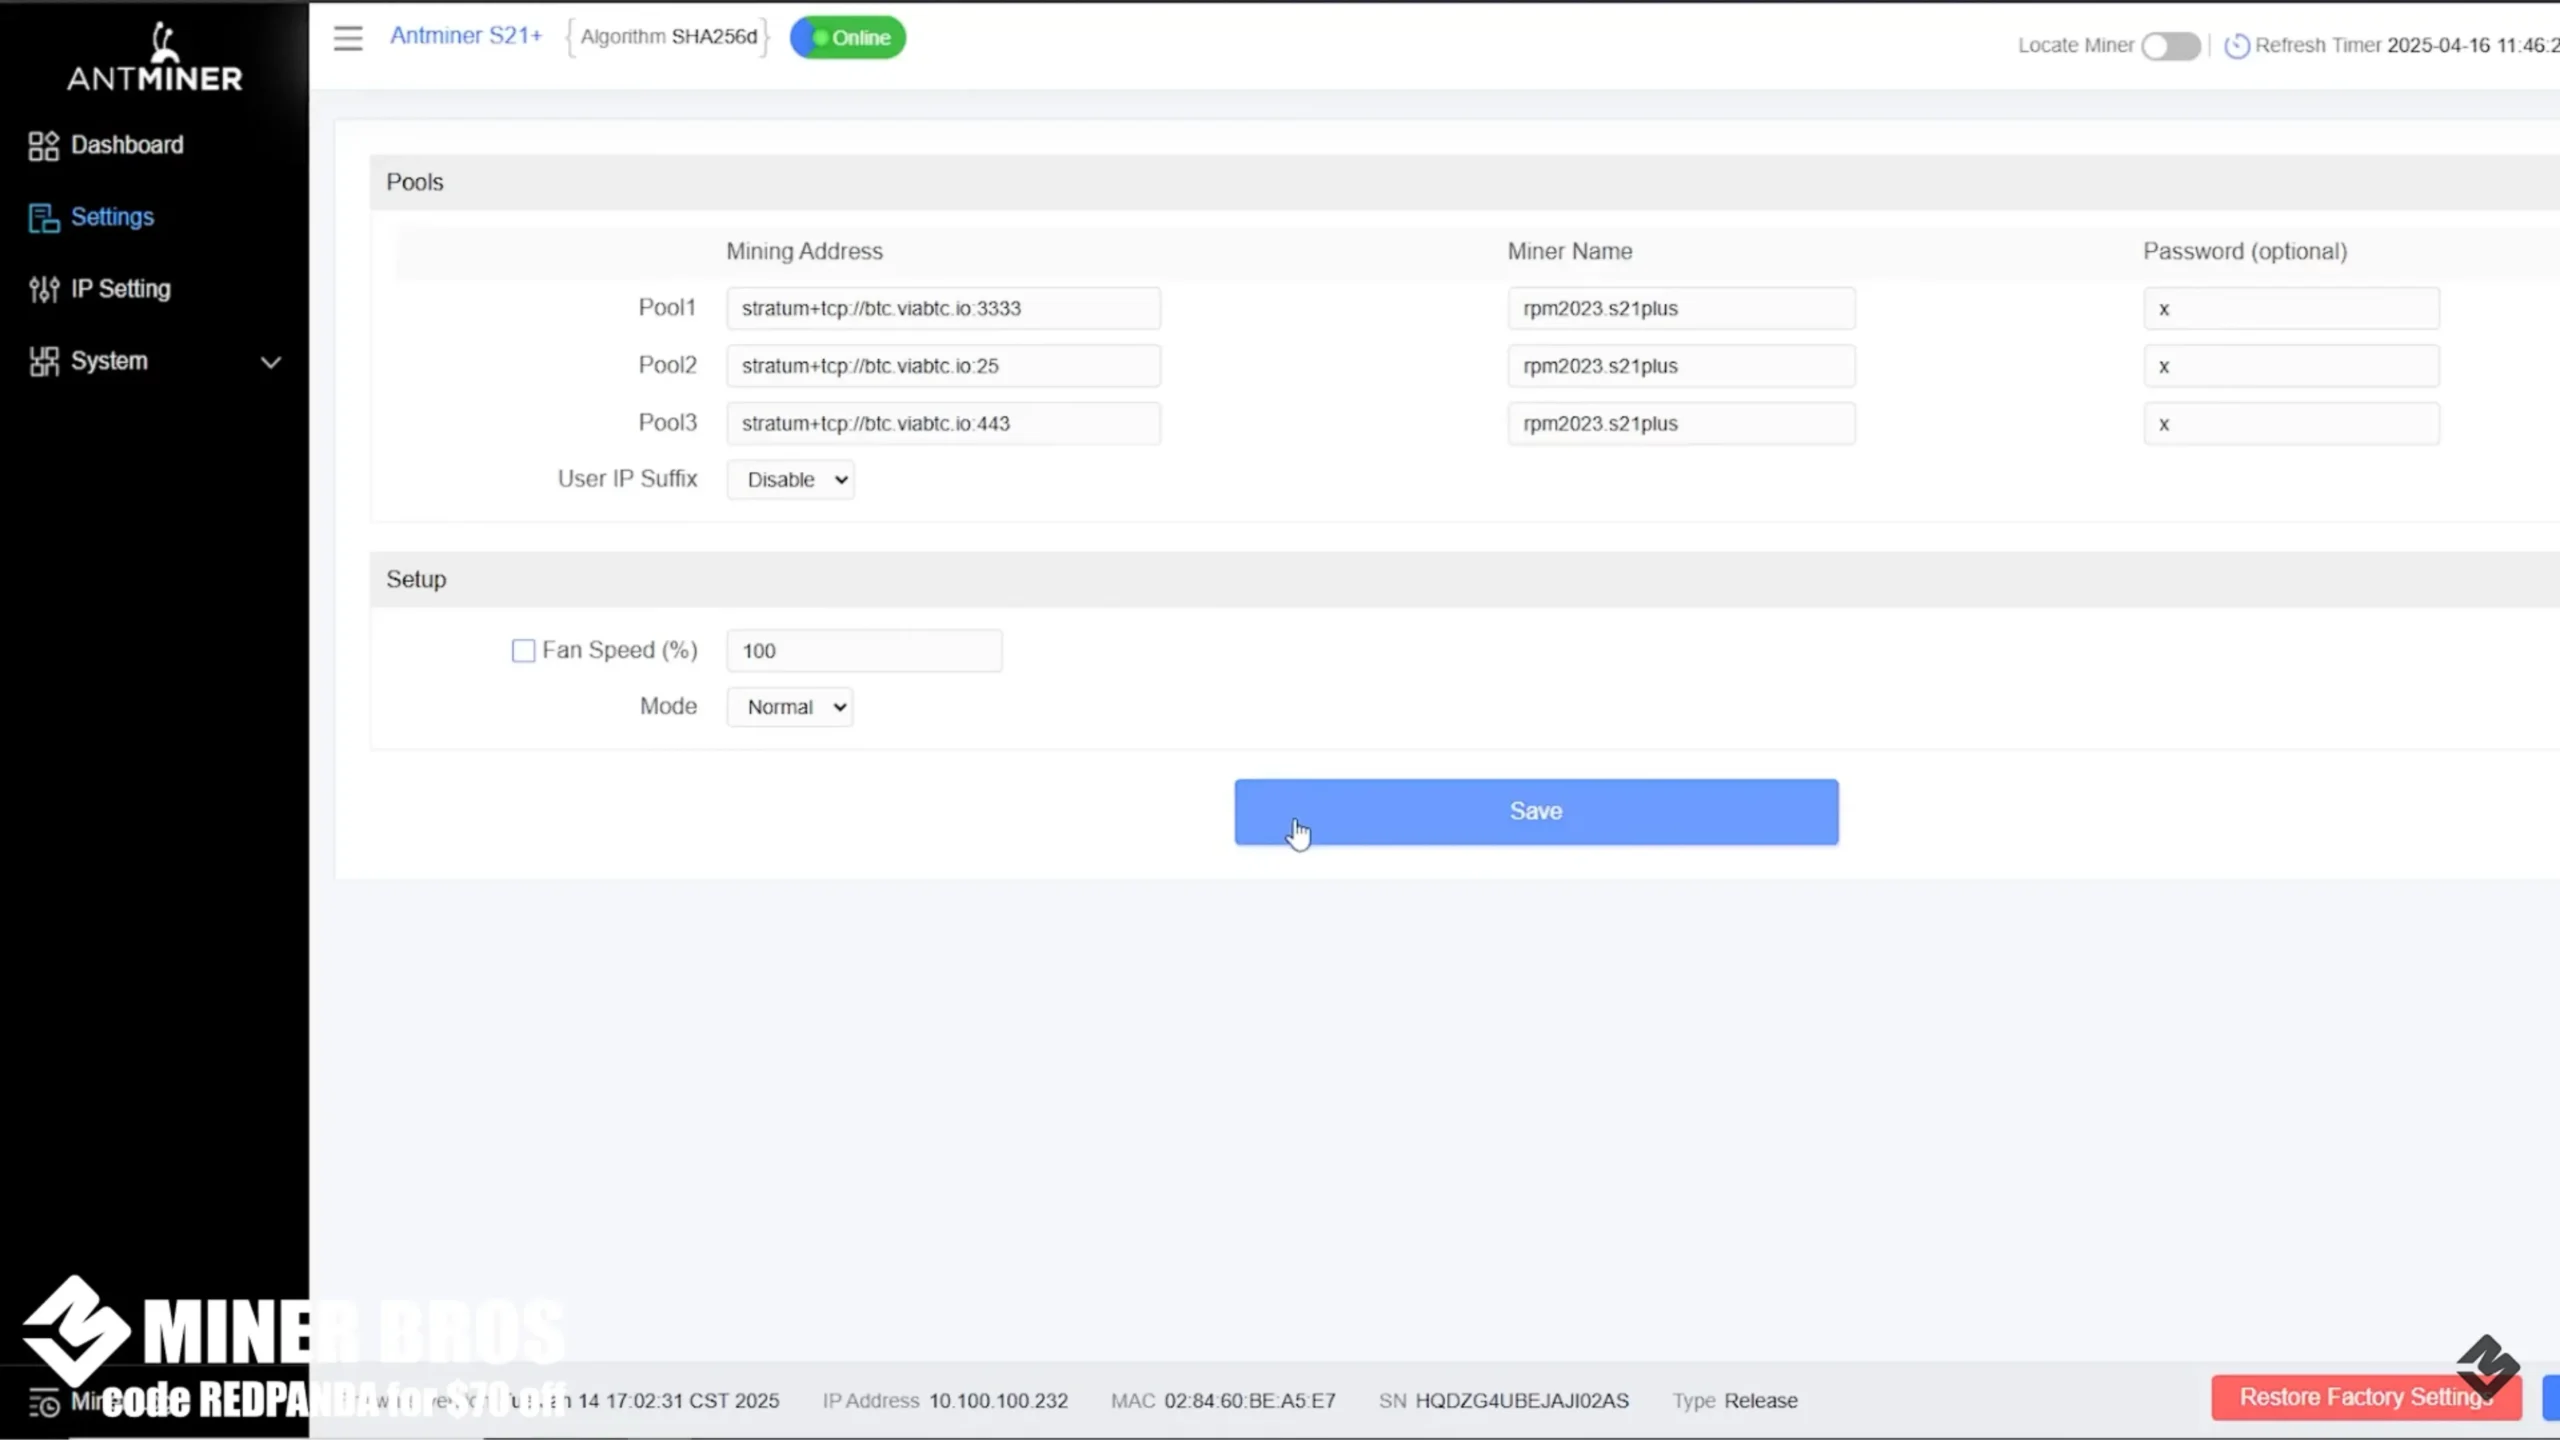Expand the System menu chevron

click(271, 362)
